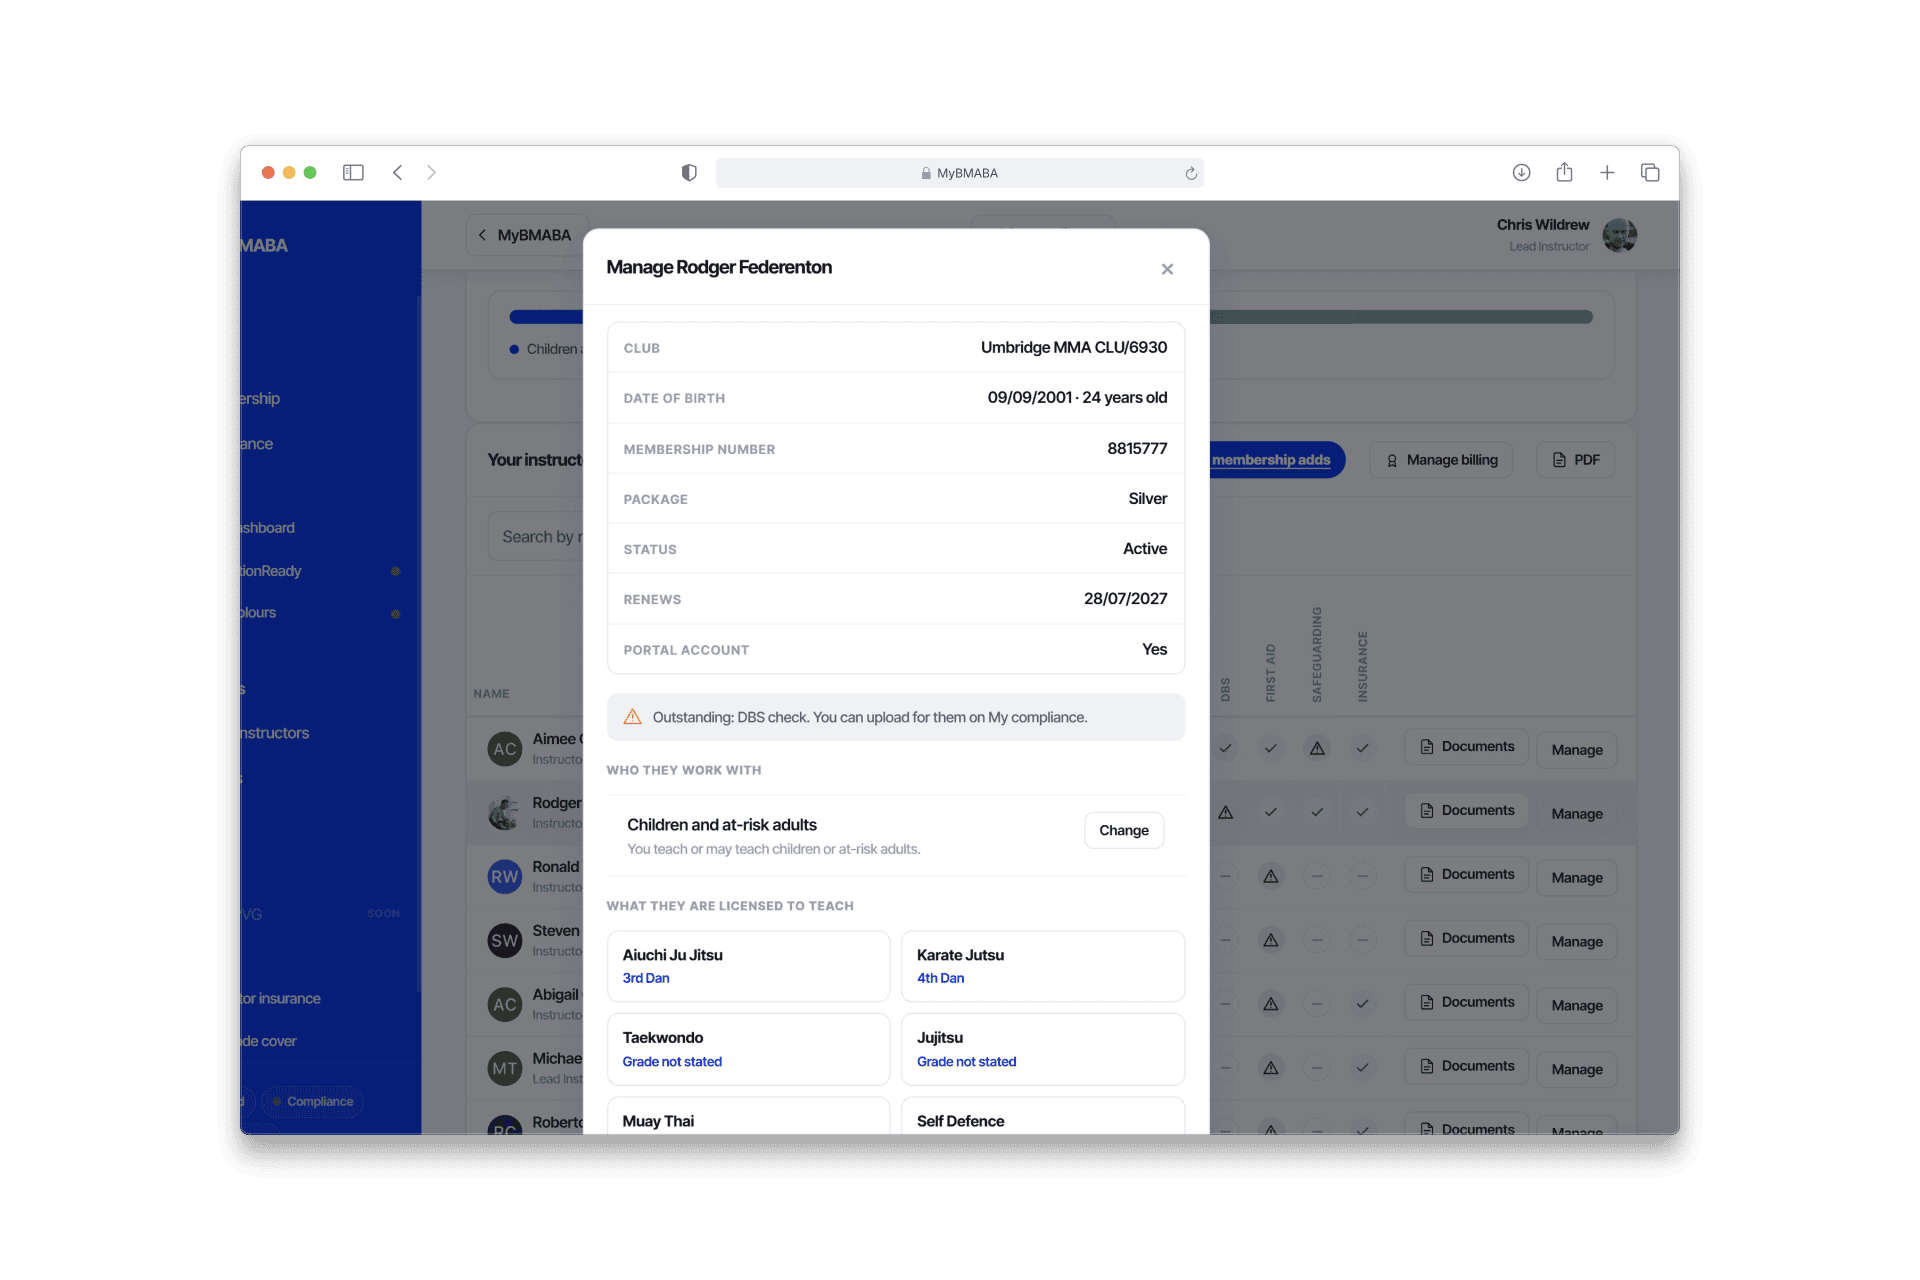Image resolution: width=1920 pixels, height=1280 pixels.
Task: Open Manage billing
Action: coord(1441,460)
